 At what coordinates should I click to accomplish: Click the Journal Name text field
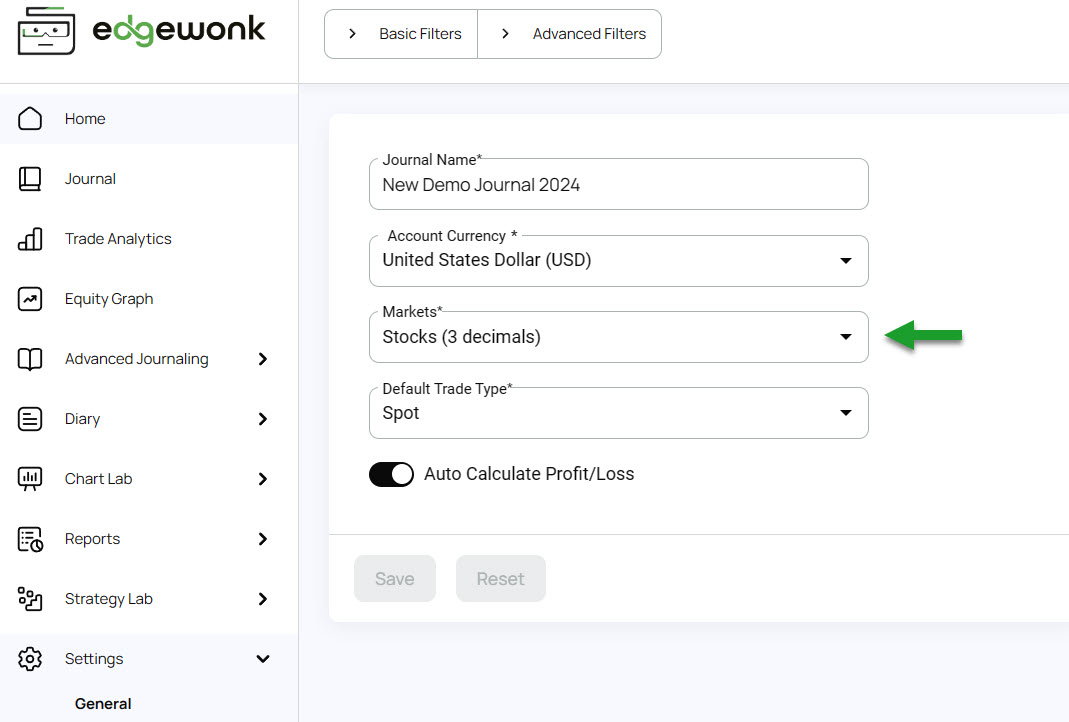coord(618,185)
